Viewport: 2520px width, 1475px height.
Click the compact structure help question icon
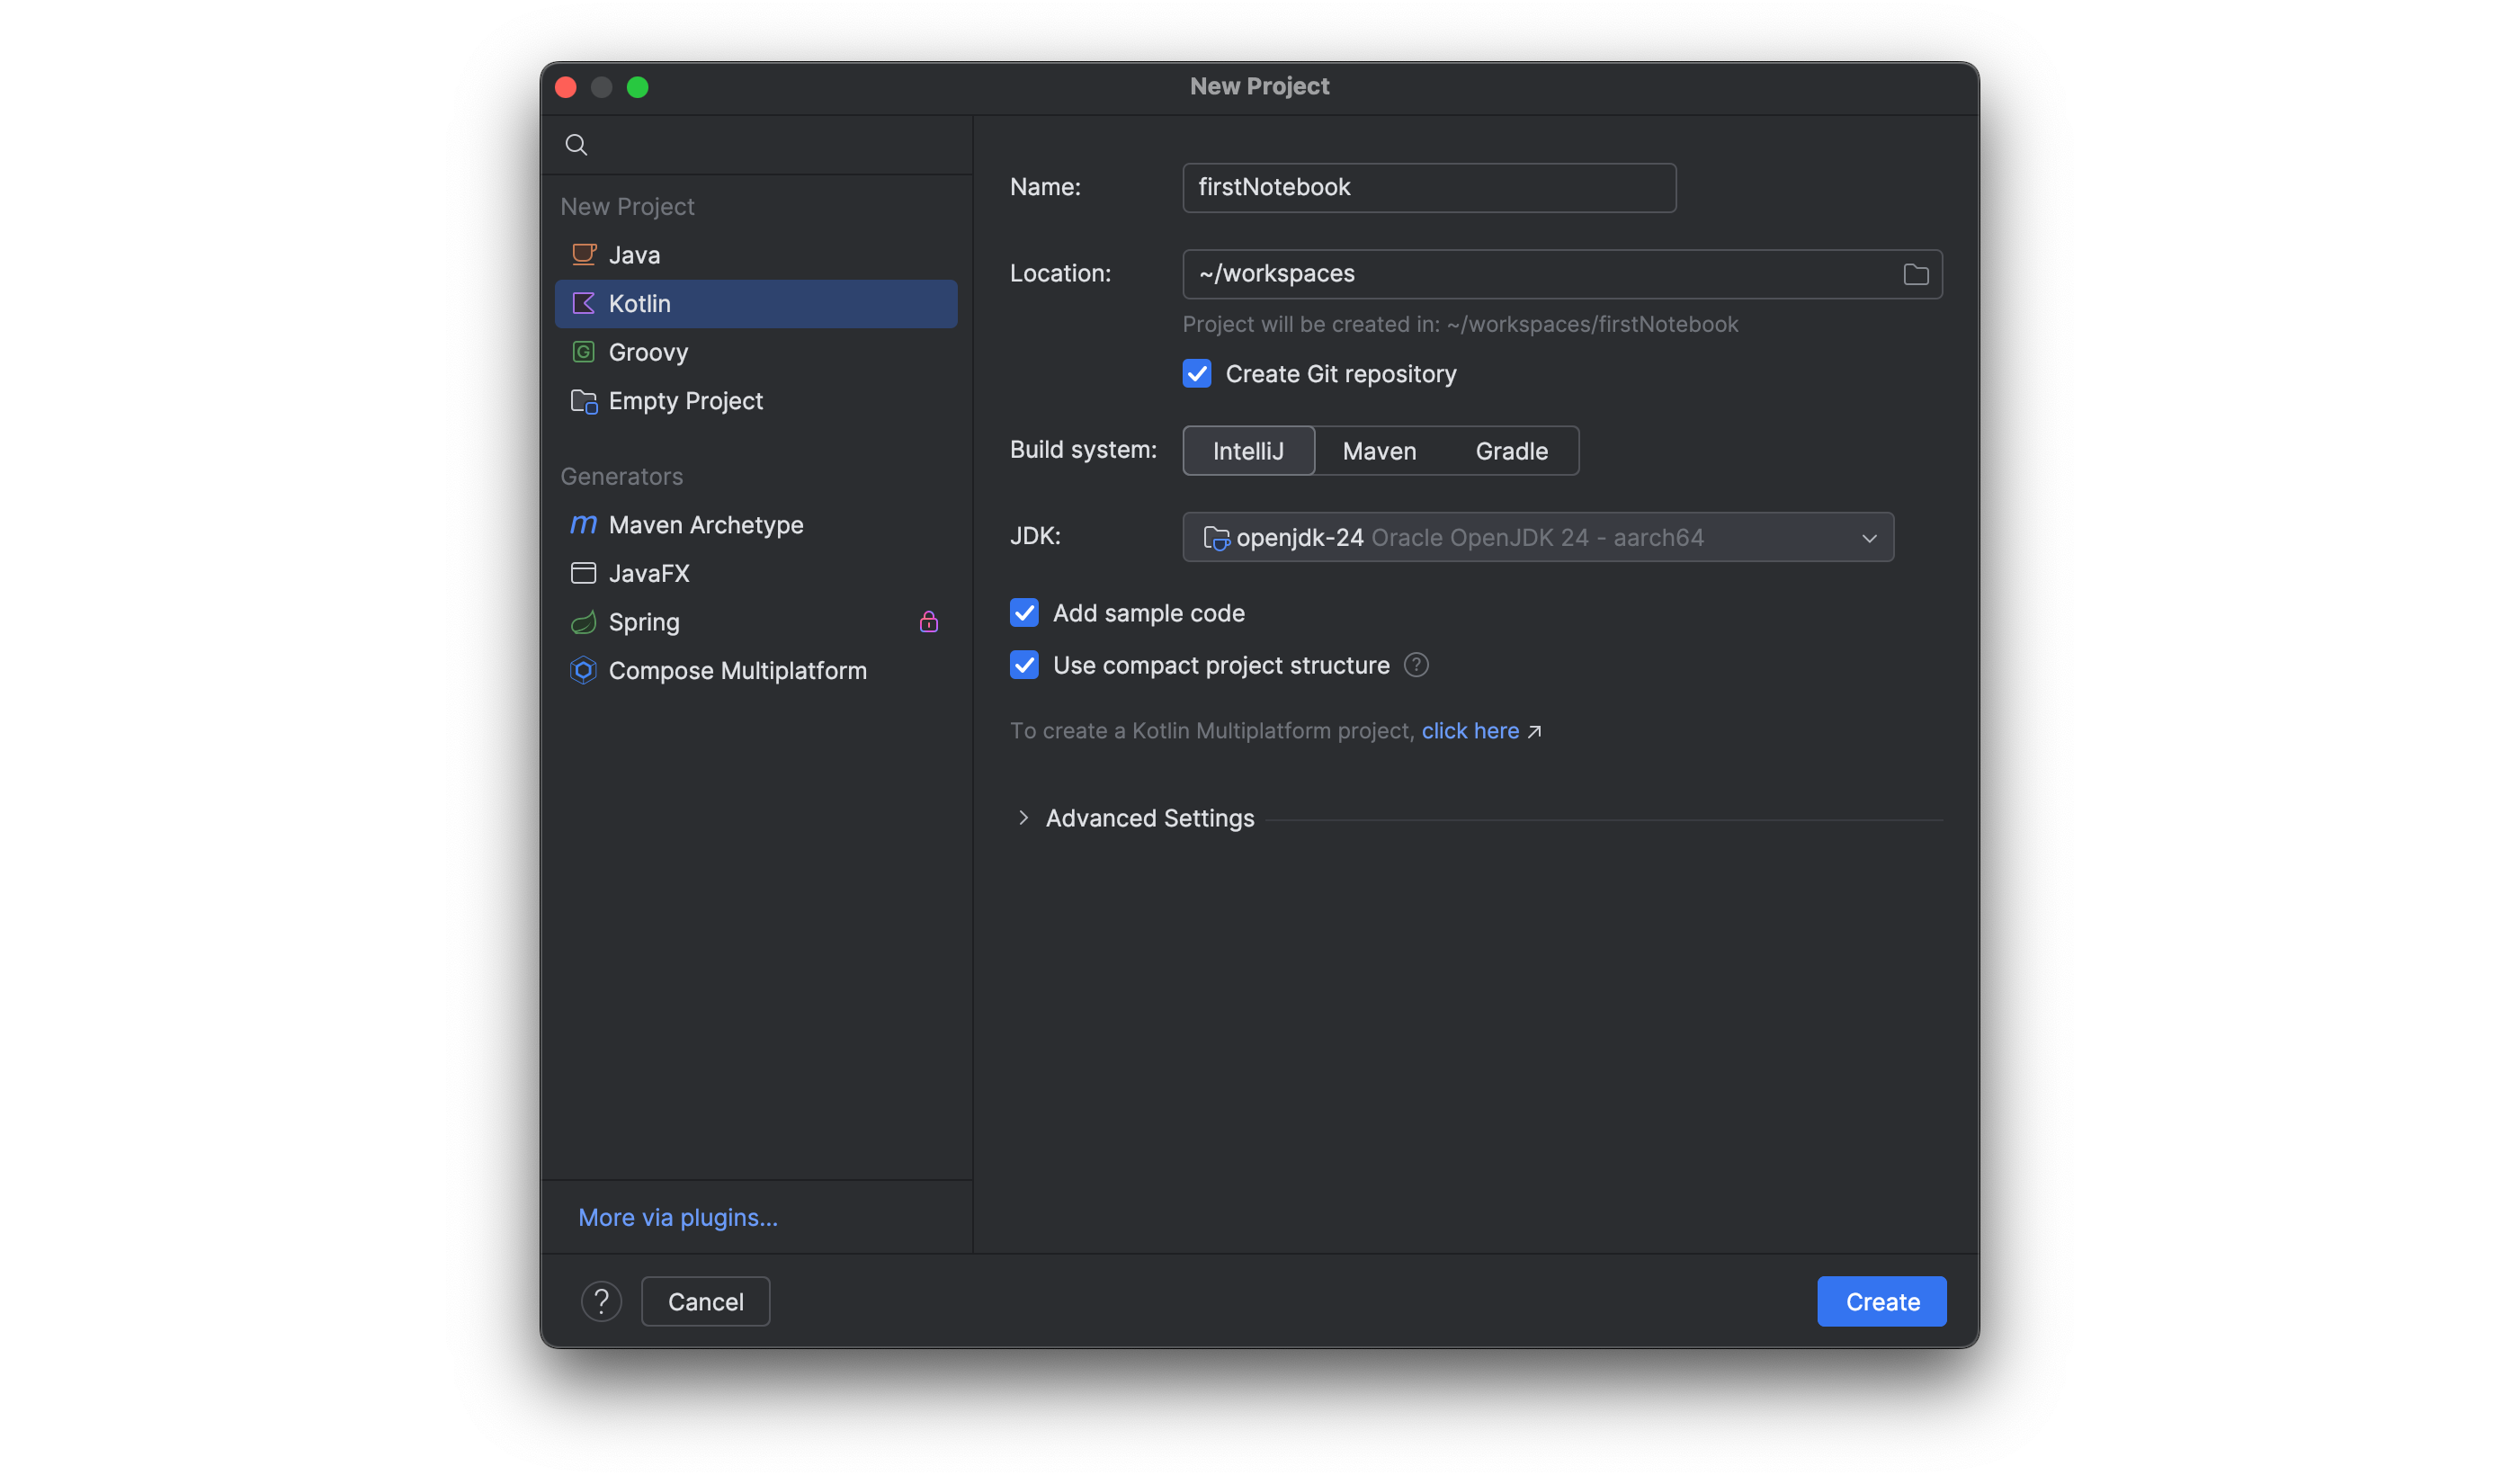[x=1416, y=665]
